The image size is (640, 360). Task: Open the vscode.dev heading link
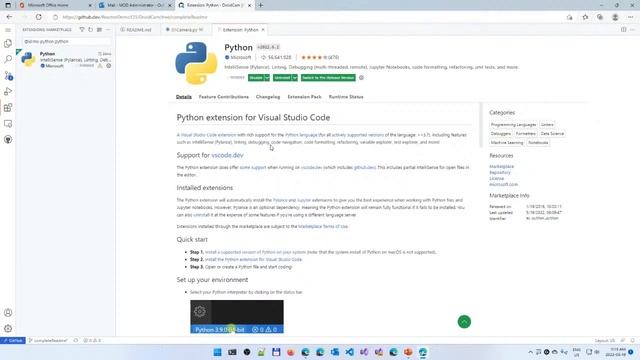pos(227,155)
